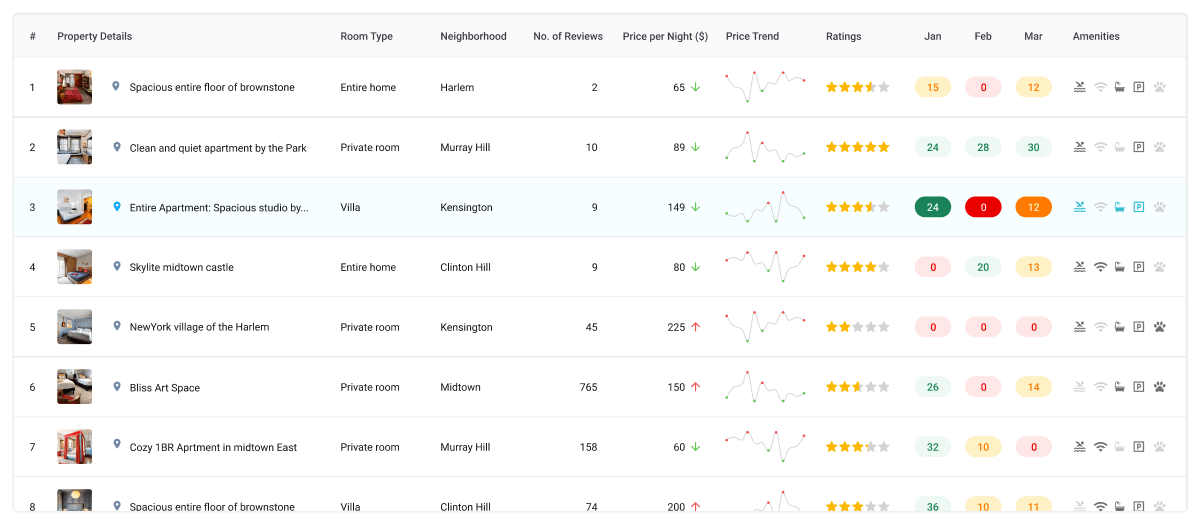This screenshot has height=522, width=1200.
Task: Click the location pin beside Skylite midtown castle
Action: (116, 267)
